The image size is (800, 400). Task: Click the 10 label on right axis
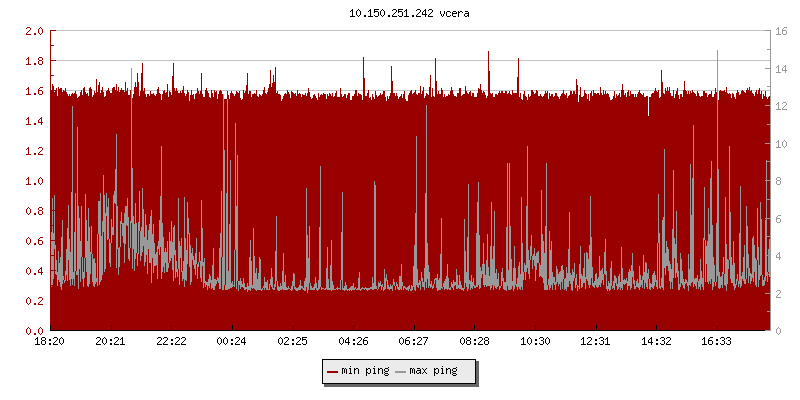tap(784, 143)
